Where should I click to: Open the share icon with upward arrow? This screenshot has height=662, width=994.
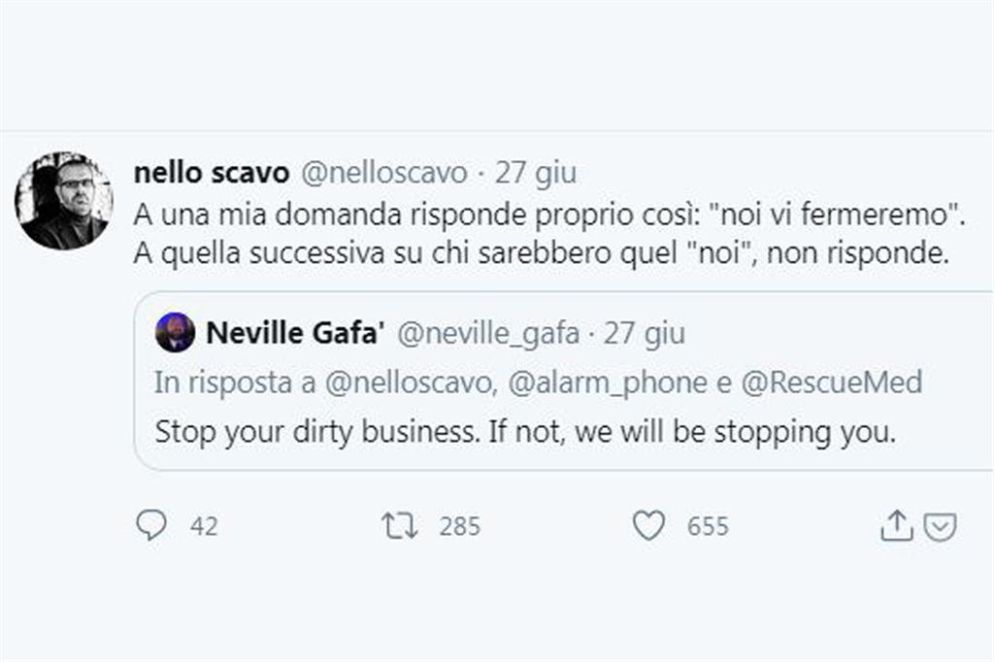pos(898,523)
